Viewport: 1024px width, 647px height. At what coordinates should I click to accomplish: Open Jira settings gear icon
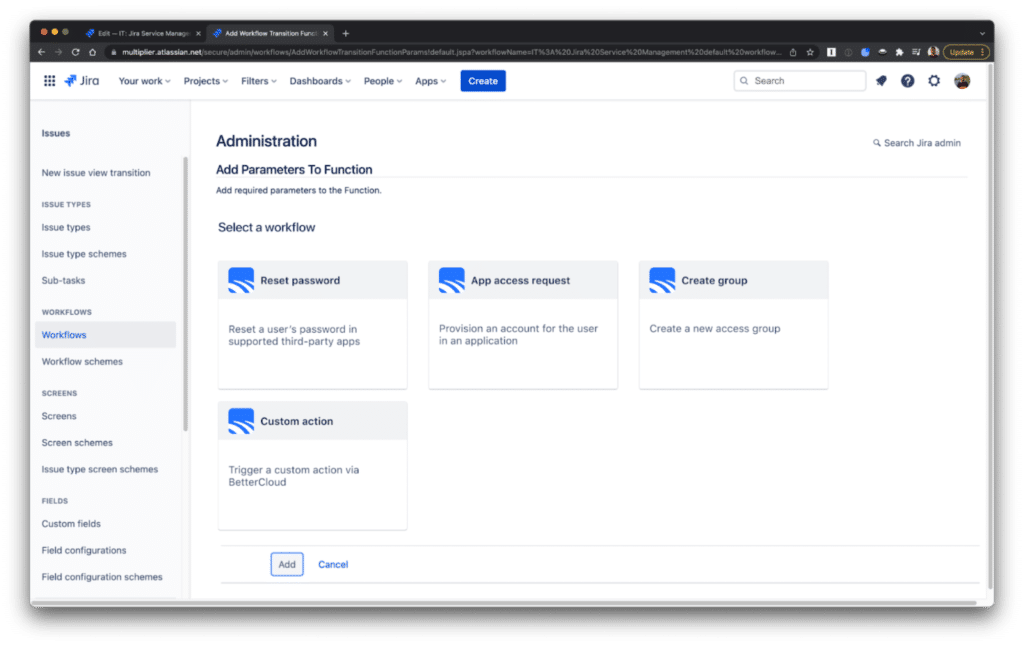pos(934,81)
